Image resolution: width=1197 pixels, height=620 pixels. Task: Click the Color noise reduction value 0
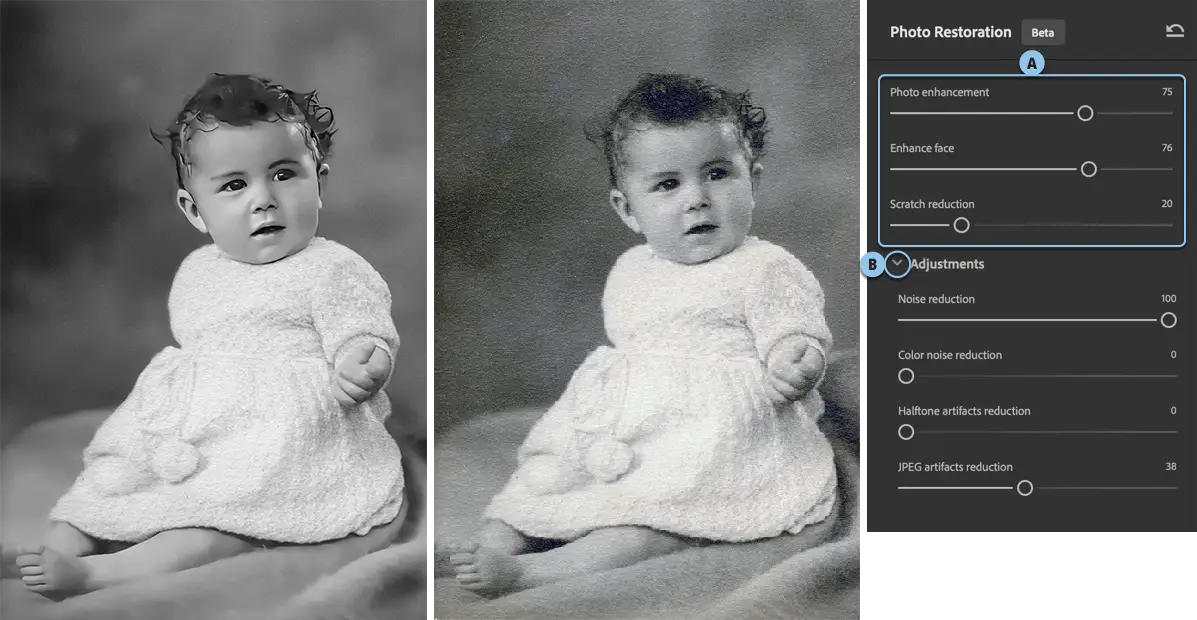tap(1173, 354)
